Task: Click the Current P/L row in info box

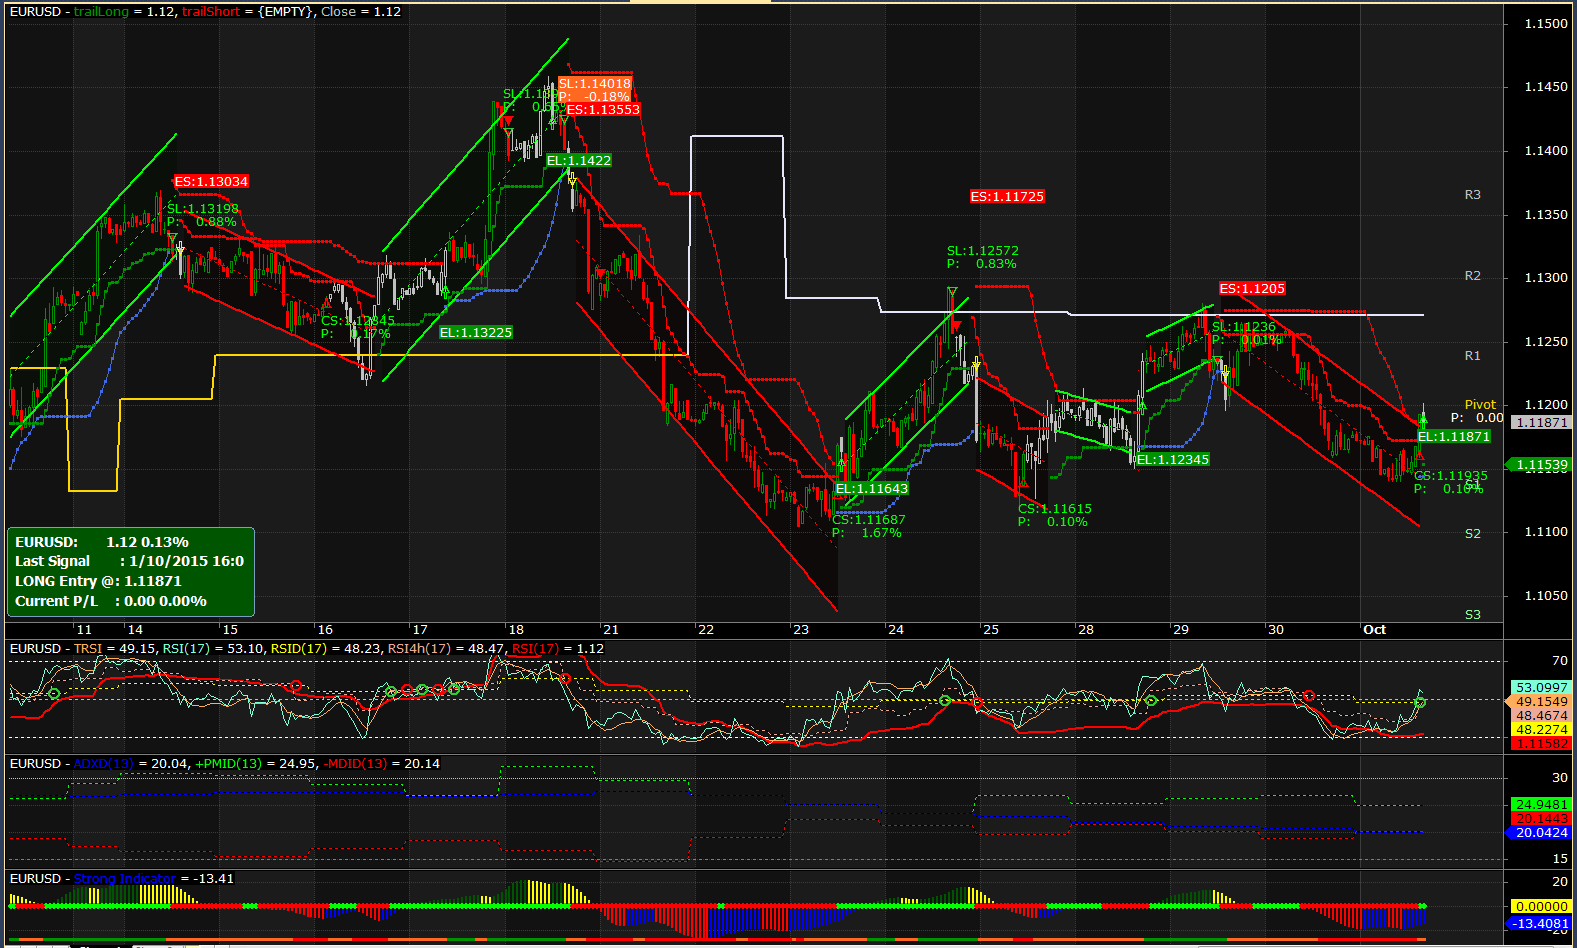Action: point(110,601)
